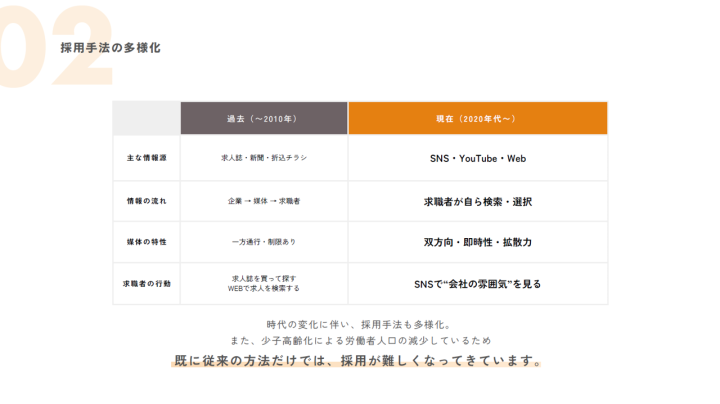Select the cell SNSで“会社の雰囲気”を見る
The width and height of the screenshot is (720, 404).
pyautogui.click(x=478, y=284)
